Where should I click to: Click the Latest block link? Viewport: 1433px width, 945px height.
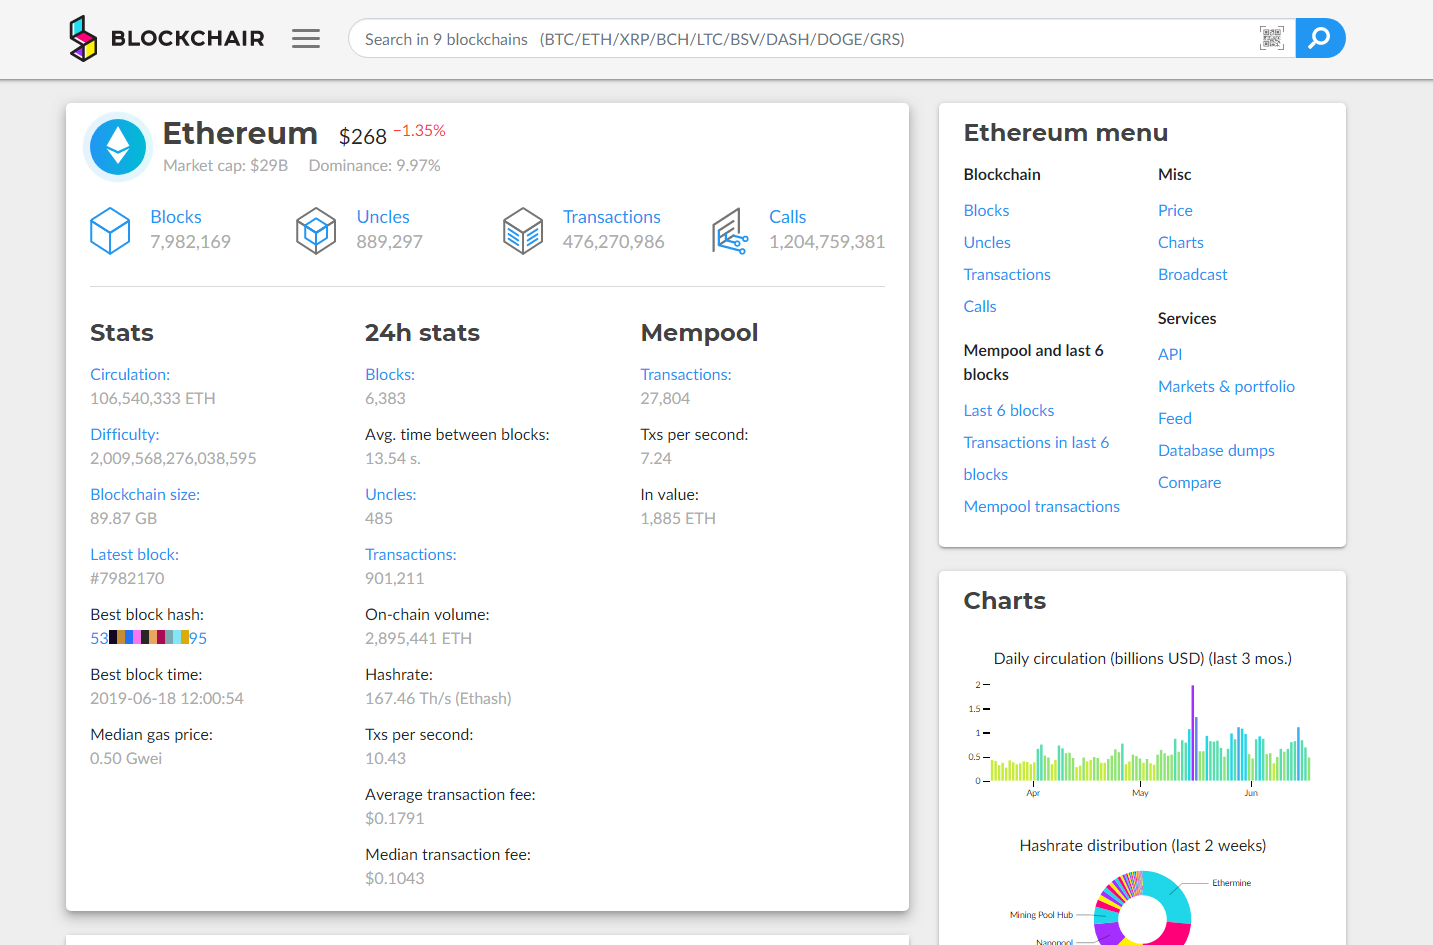(134, 554)
